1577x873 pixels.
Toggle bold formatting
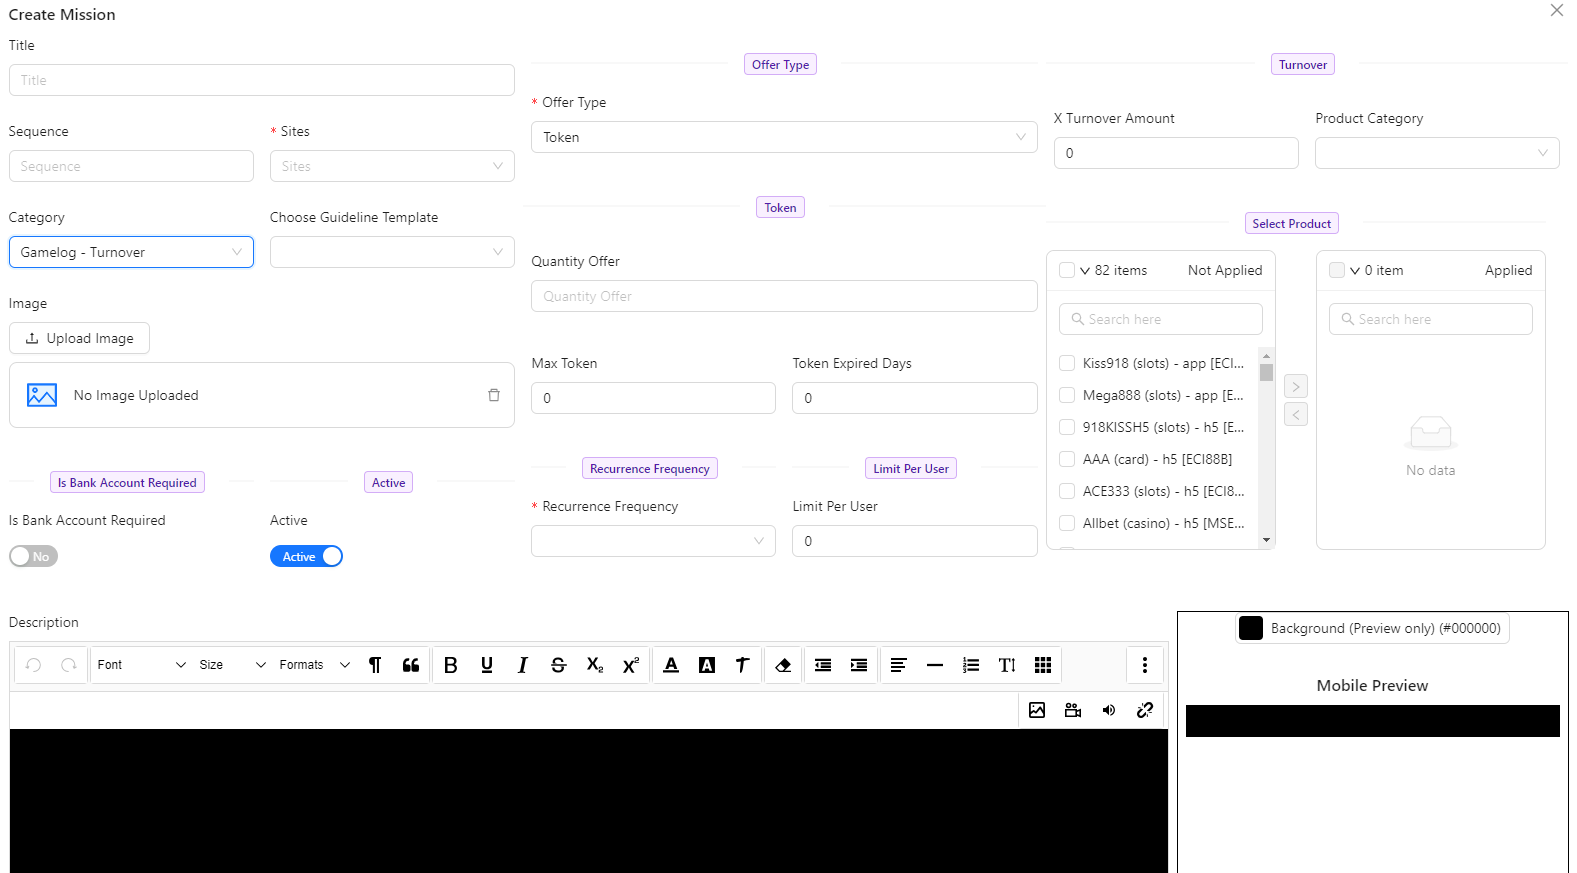[x=451, y=665]
